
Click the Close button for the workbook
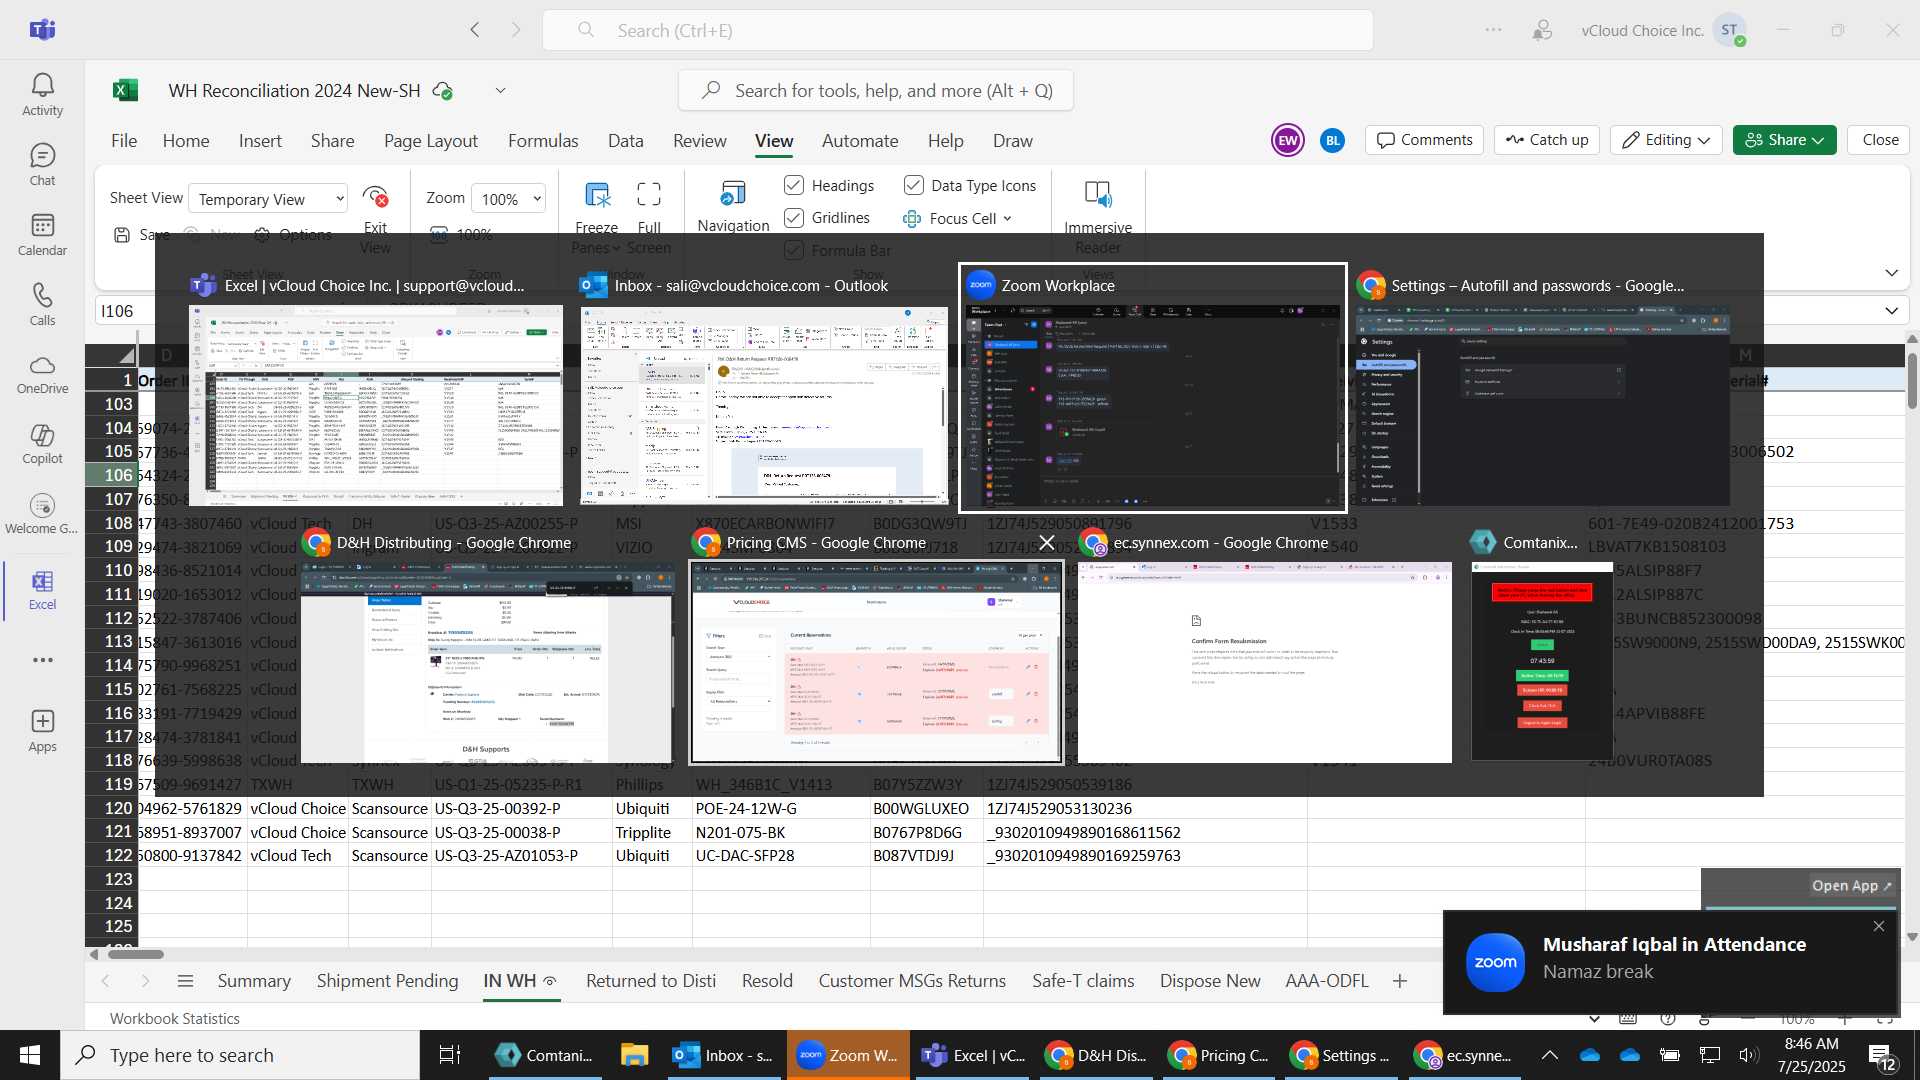(x=1880, y=140)
